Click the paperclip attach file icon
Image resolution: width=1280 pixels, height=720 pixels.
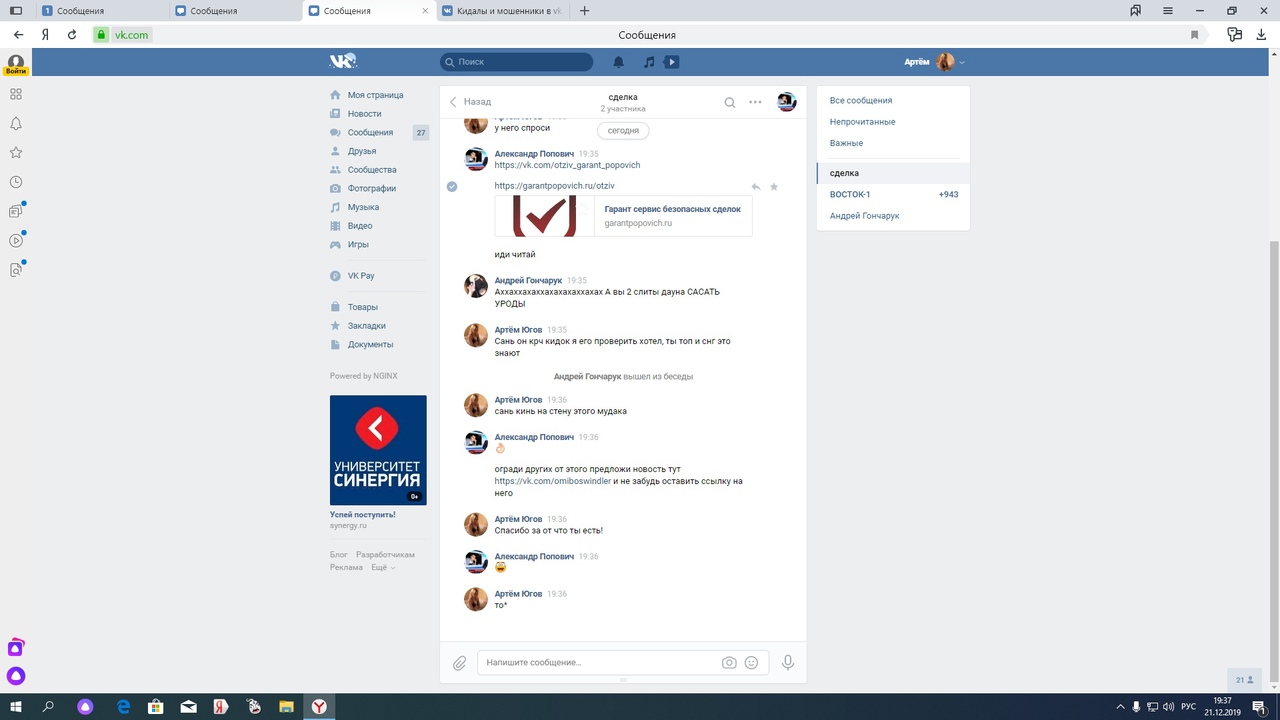459,663
